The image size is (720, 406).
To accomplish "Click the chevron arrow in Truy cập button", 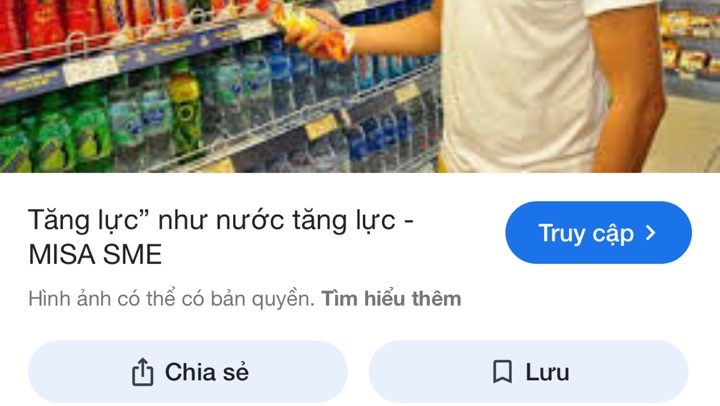I will click(651, 233).
